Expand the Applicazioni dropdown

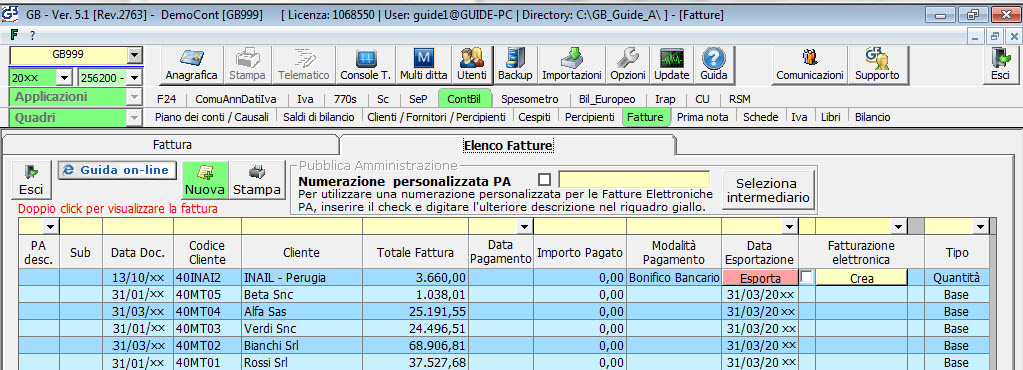(134, 97)
